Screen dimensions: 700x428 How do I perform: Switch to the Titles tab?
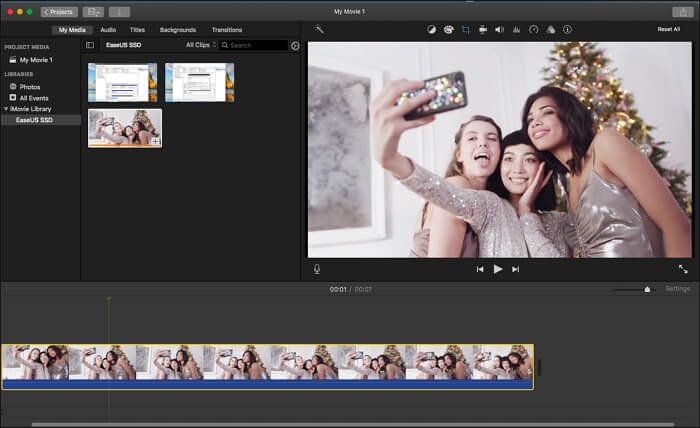(x=137, y=30)
